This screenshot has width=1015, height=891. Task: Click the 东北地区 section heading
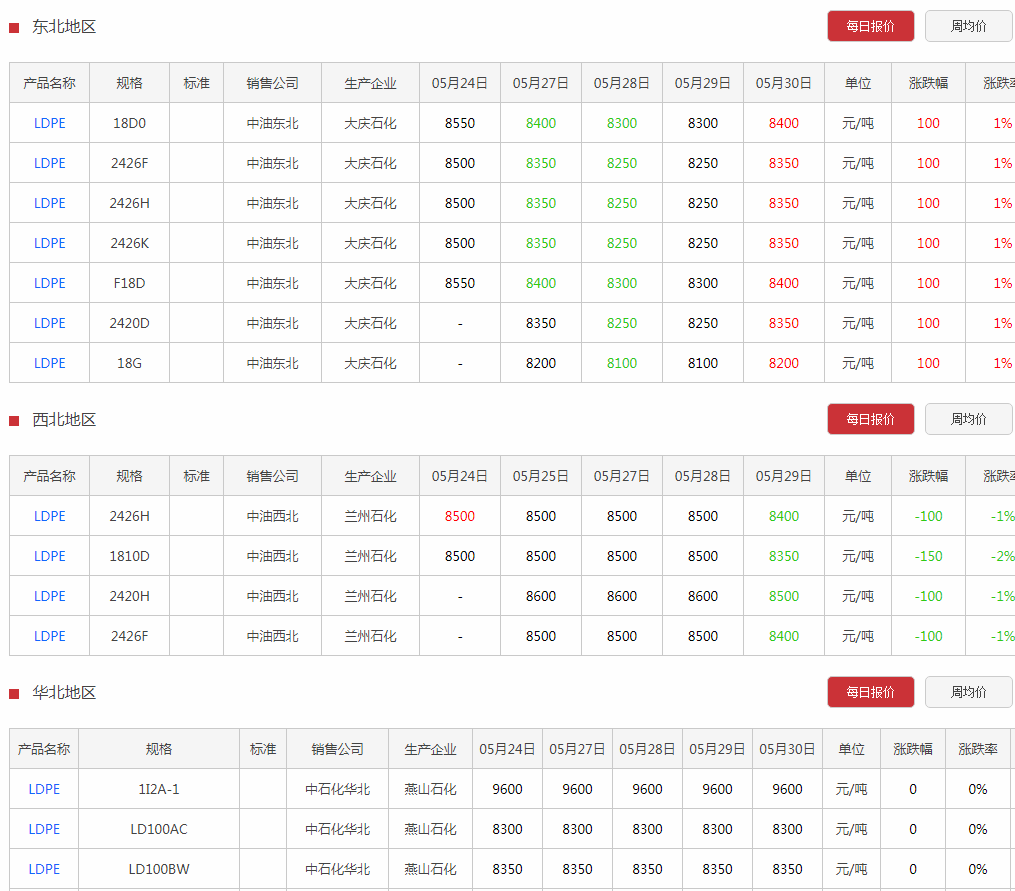pyautogui.click(x=64, y=27)
